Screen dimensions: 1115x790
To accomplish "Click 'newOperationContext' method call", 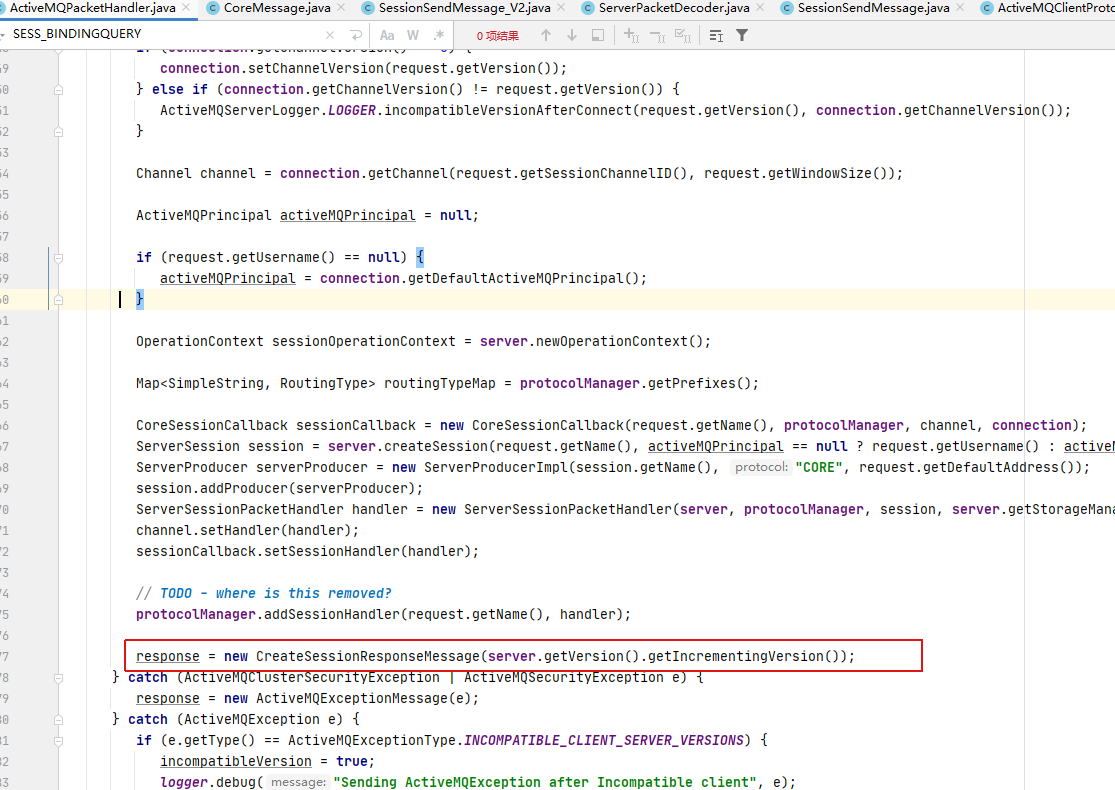I will [x=612, y=341].
